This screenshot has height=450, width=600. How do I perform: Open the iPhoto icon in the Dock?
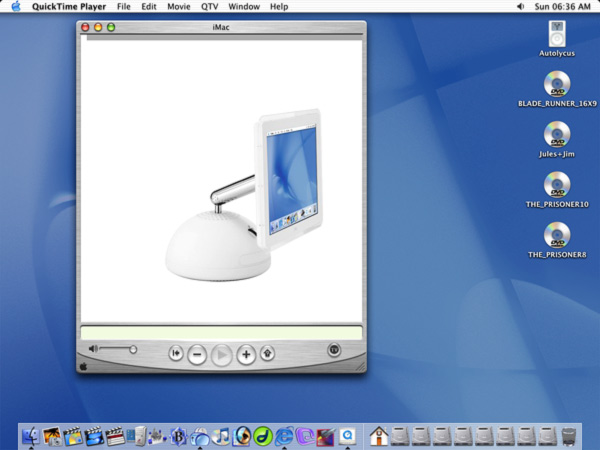pyautogui.click(x=52, y=436)
